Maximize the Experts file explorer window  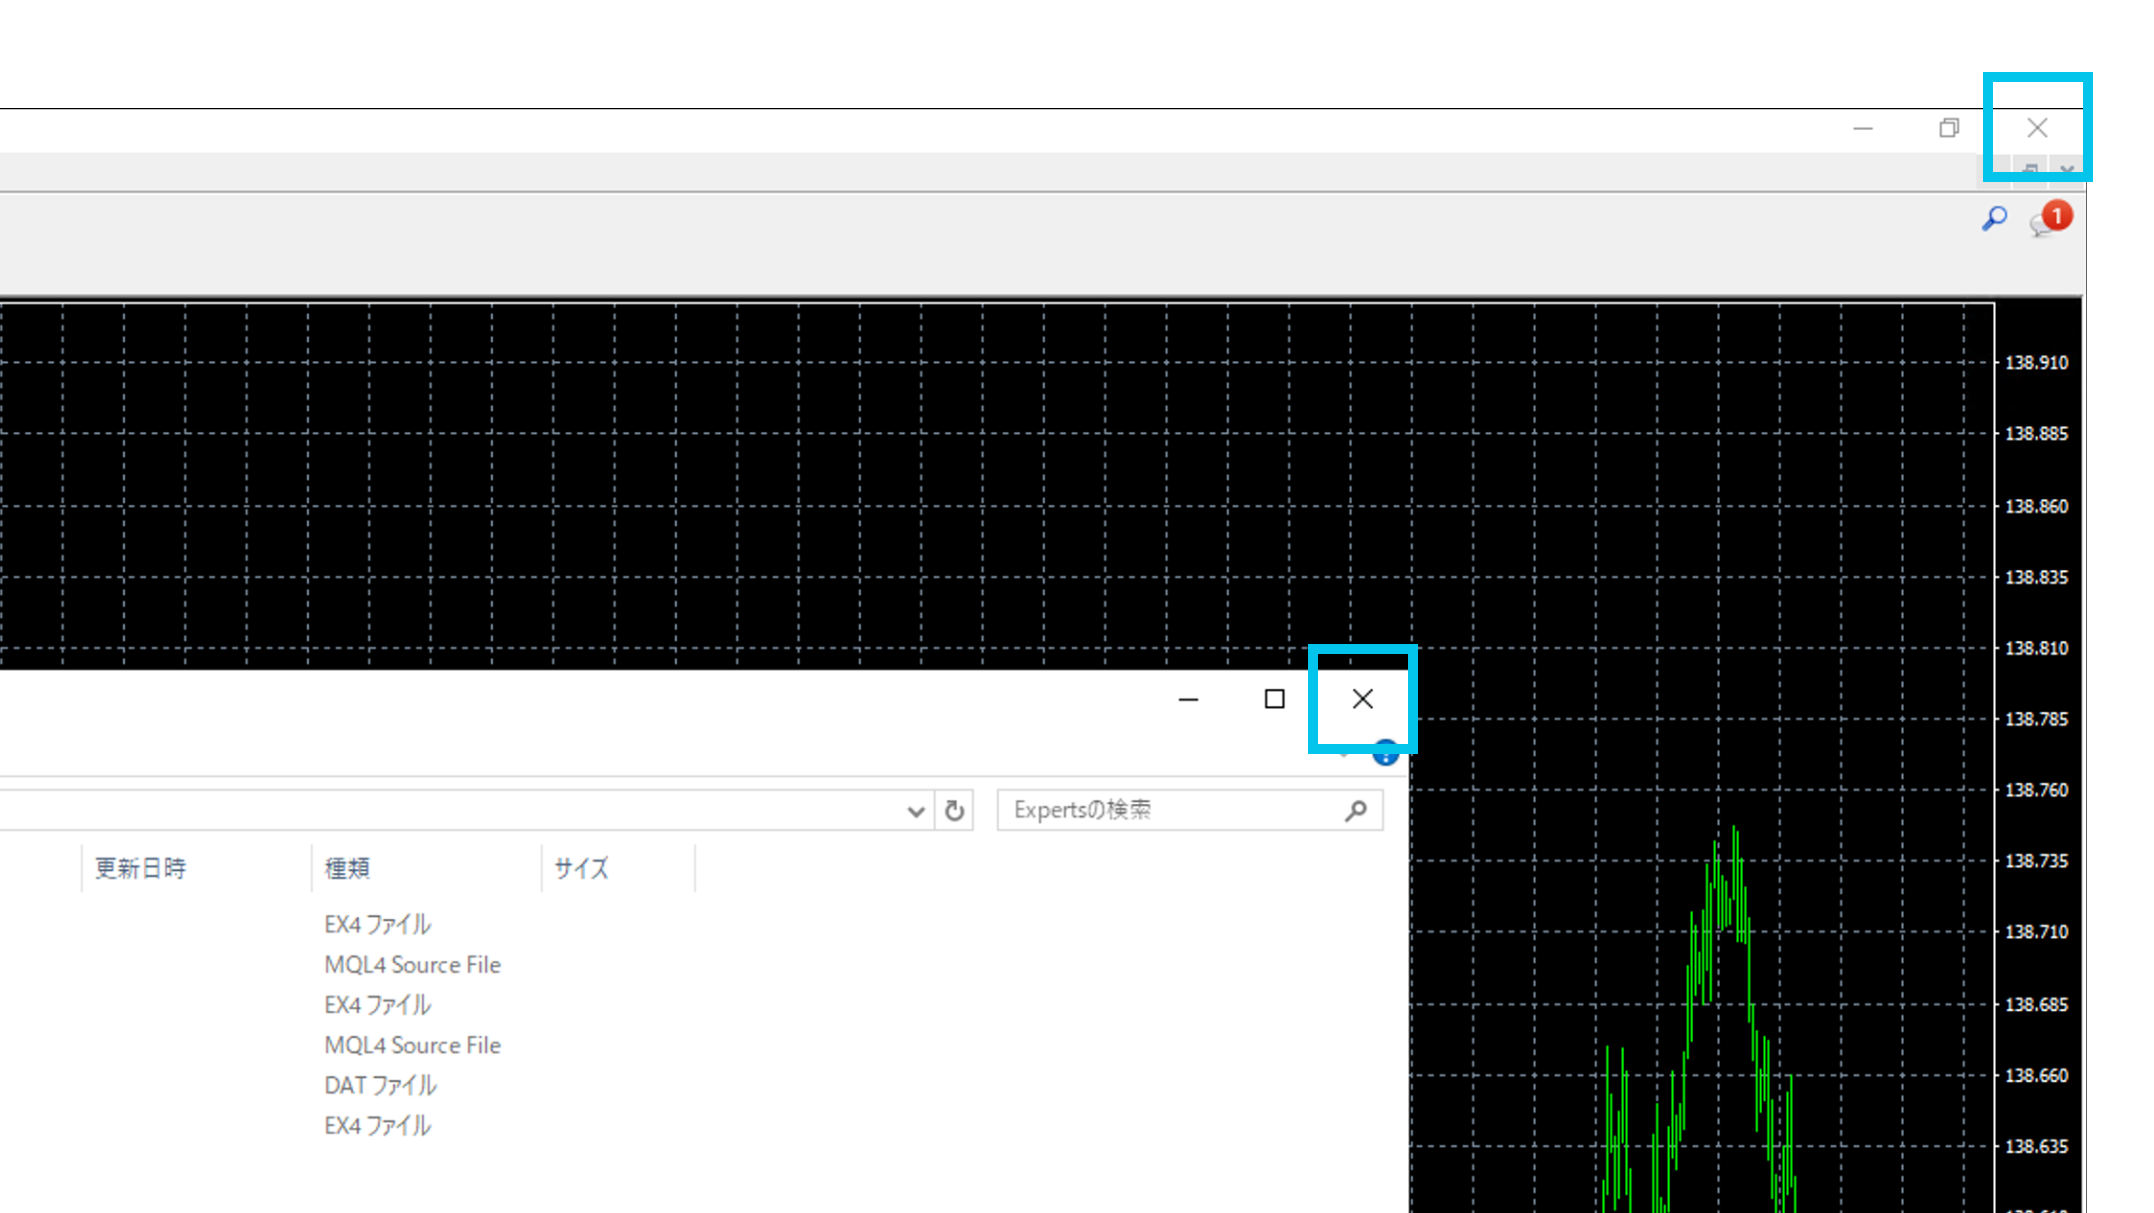point(1274,699)
